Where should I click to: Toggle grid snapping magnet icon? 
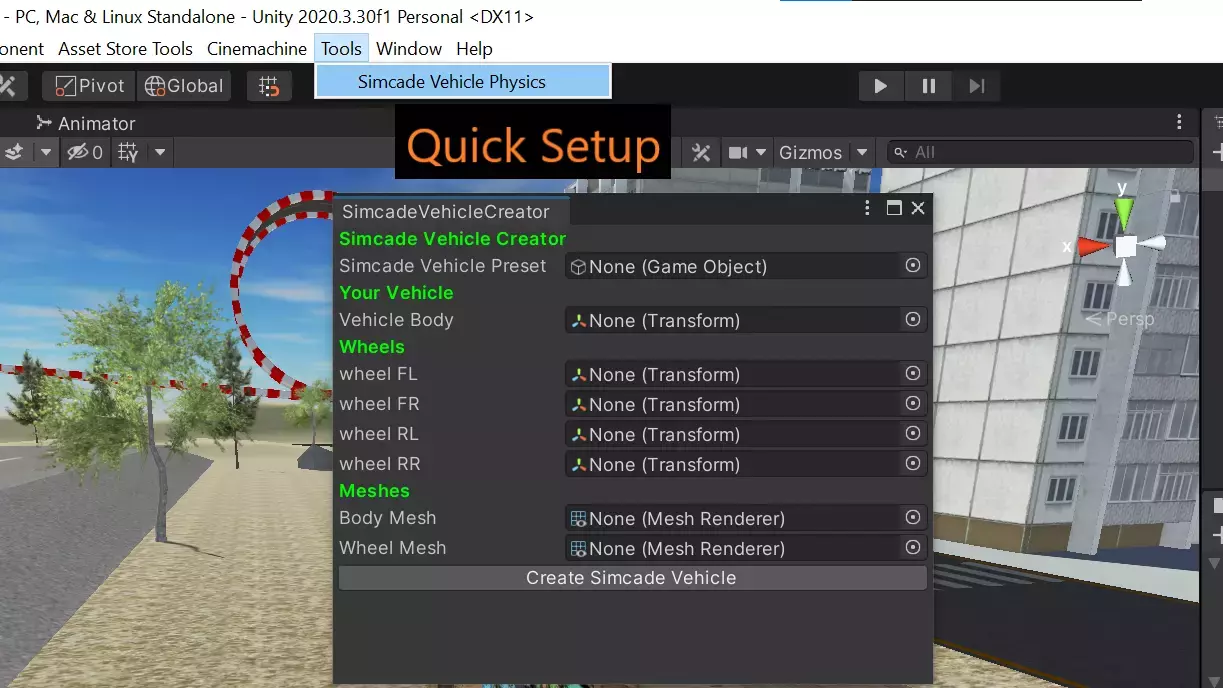click(269, 86)
